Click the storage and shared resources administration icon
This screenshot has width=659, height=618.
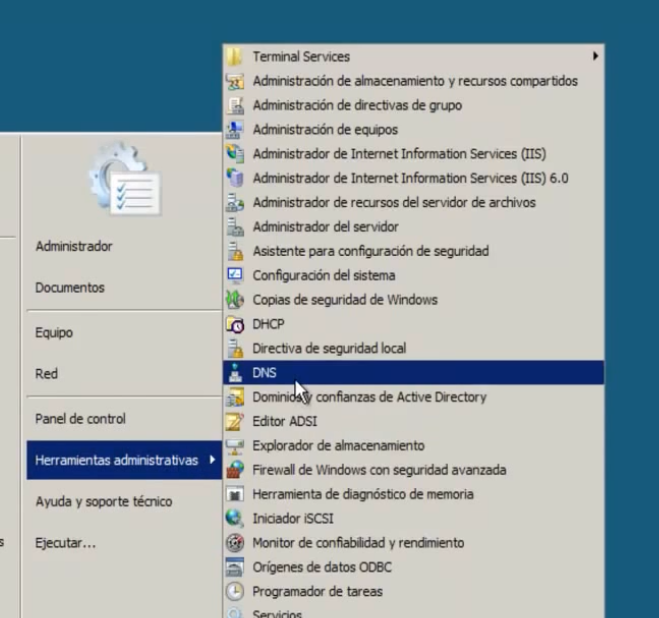click(235, 81)
